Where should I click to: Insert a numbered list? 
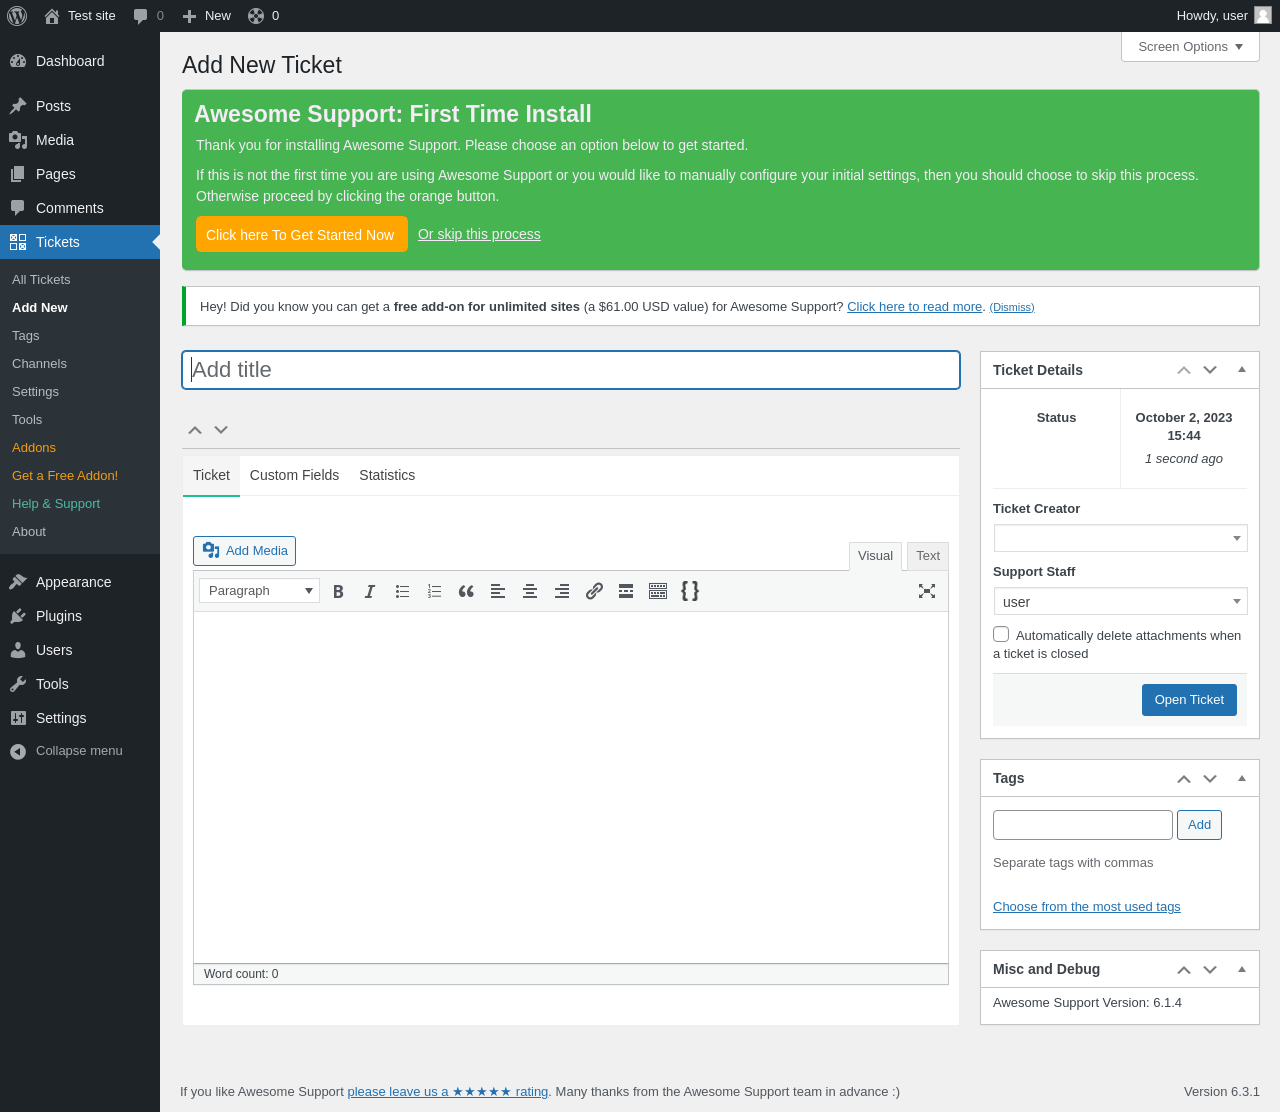click(x=434, y=591)
